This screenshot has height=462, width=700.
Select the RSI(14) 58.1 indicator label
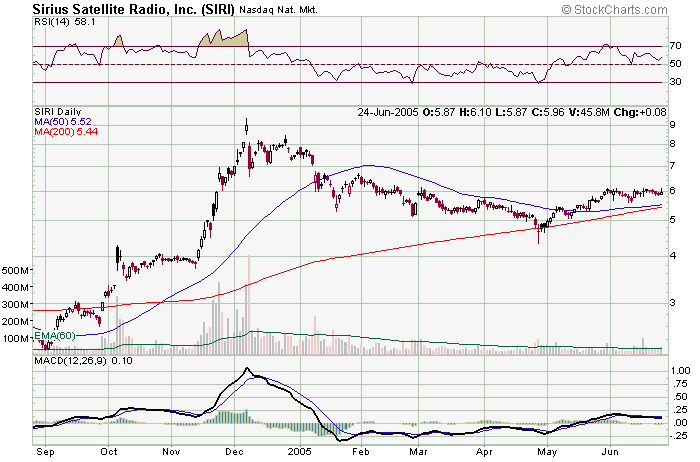(65, 22)
